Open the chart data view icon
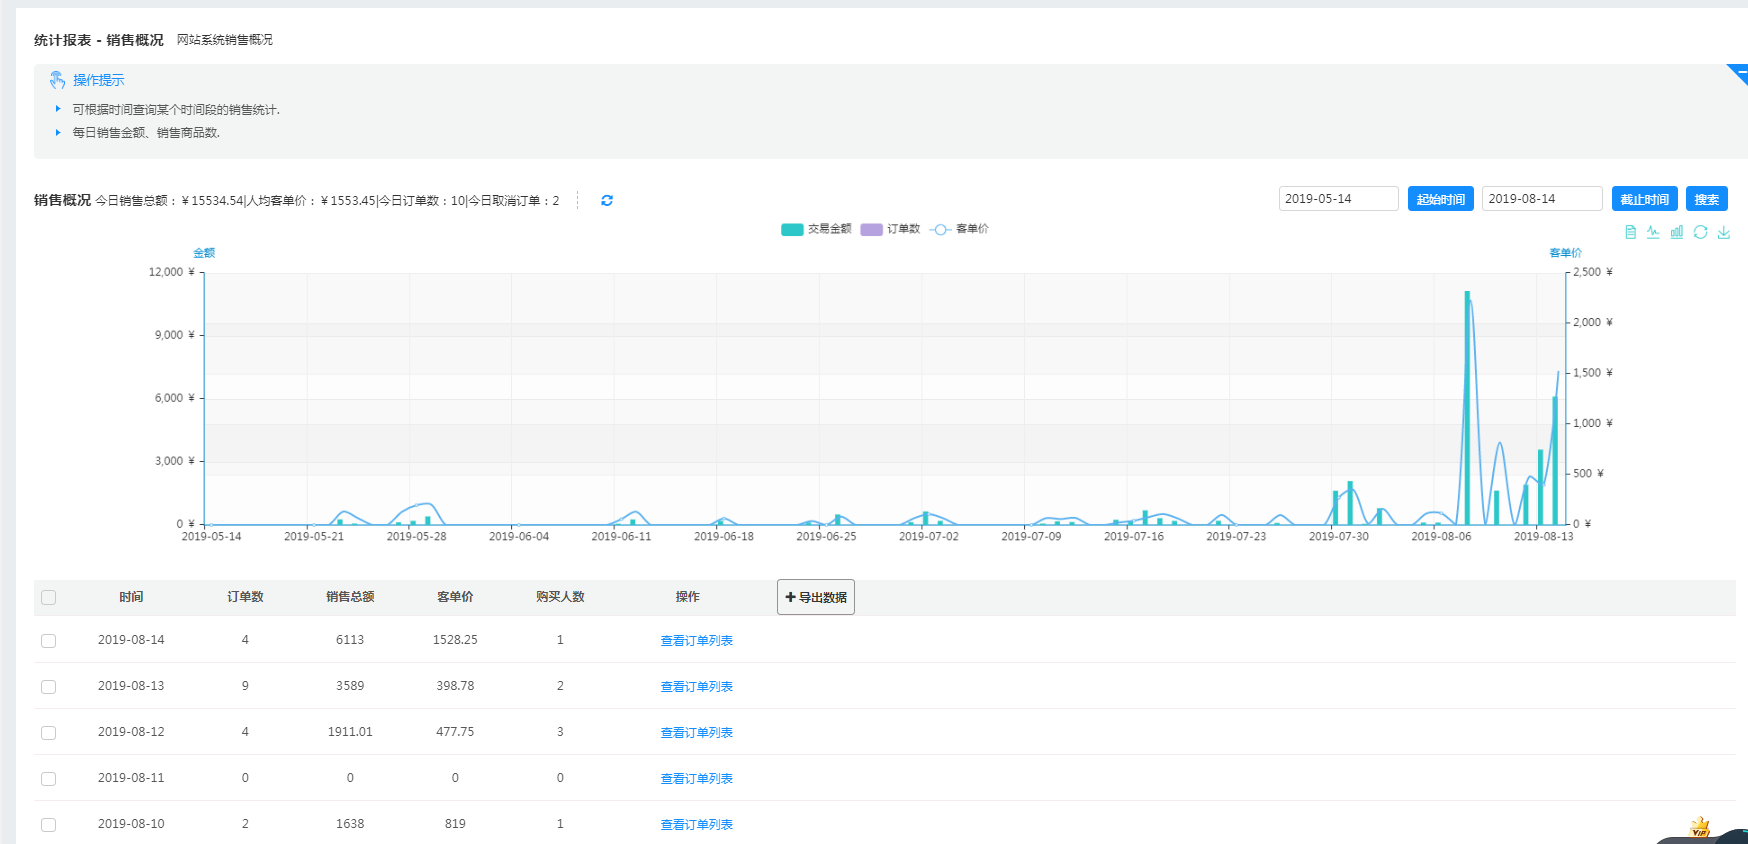Screen dimensions: 1748x844 pyautogui.click(x=1630, y=232)
